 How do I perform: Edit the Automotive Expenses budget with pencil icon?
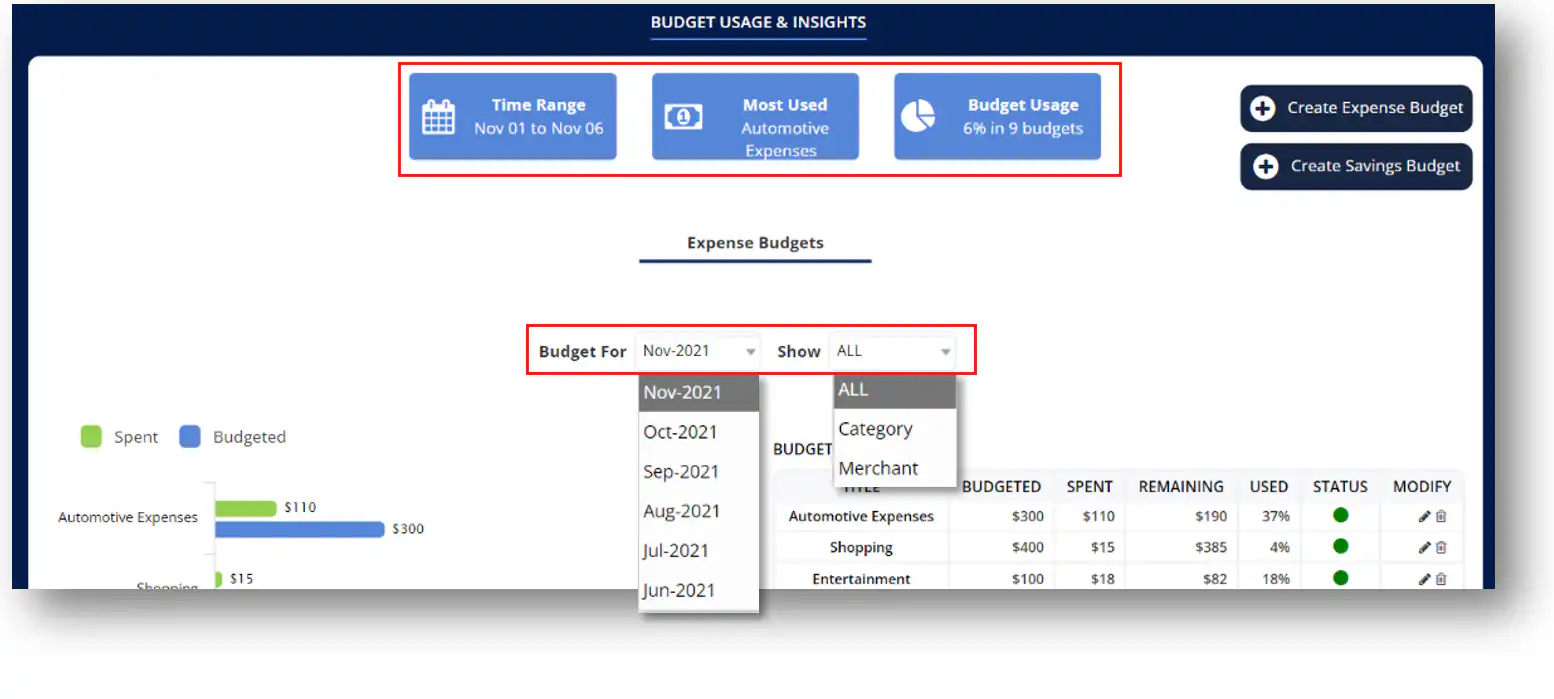coord(1424,517)
